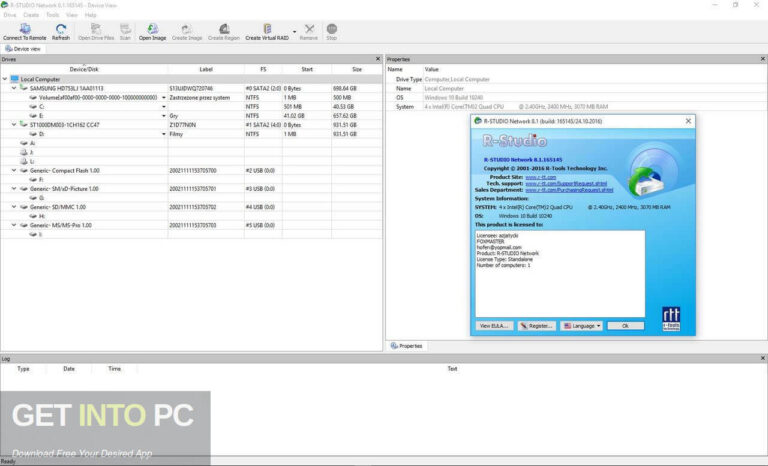Select the F: card reader drive icon
Image resolution: width=768 pixels, height=466 pixels.
(x=33, y=179)
